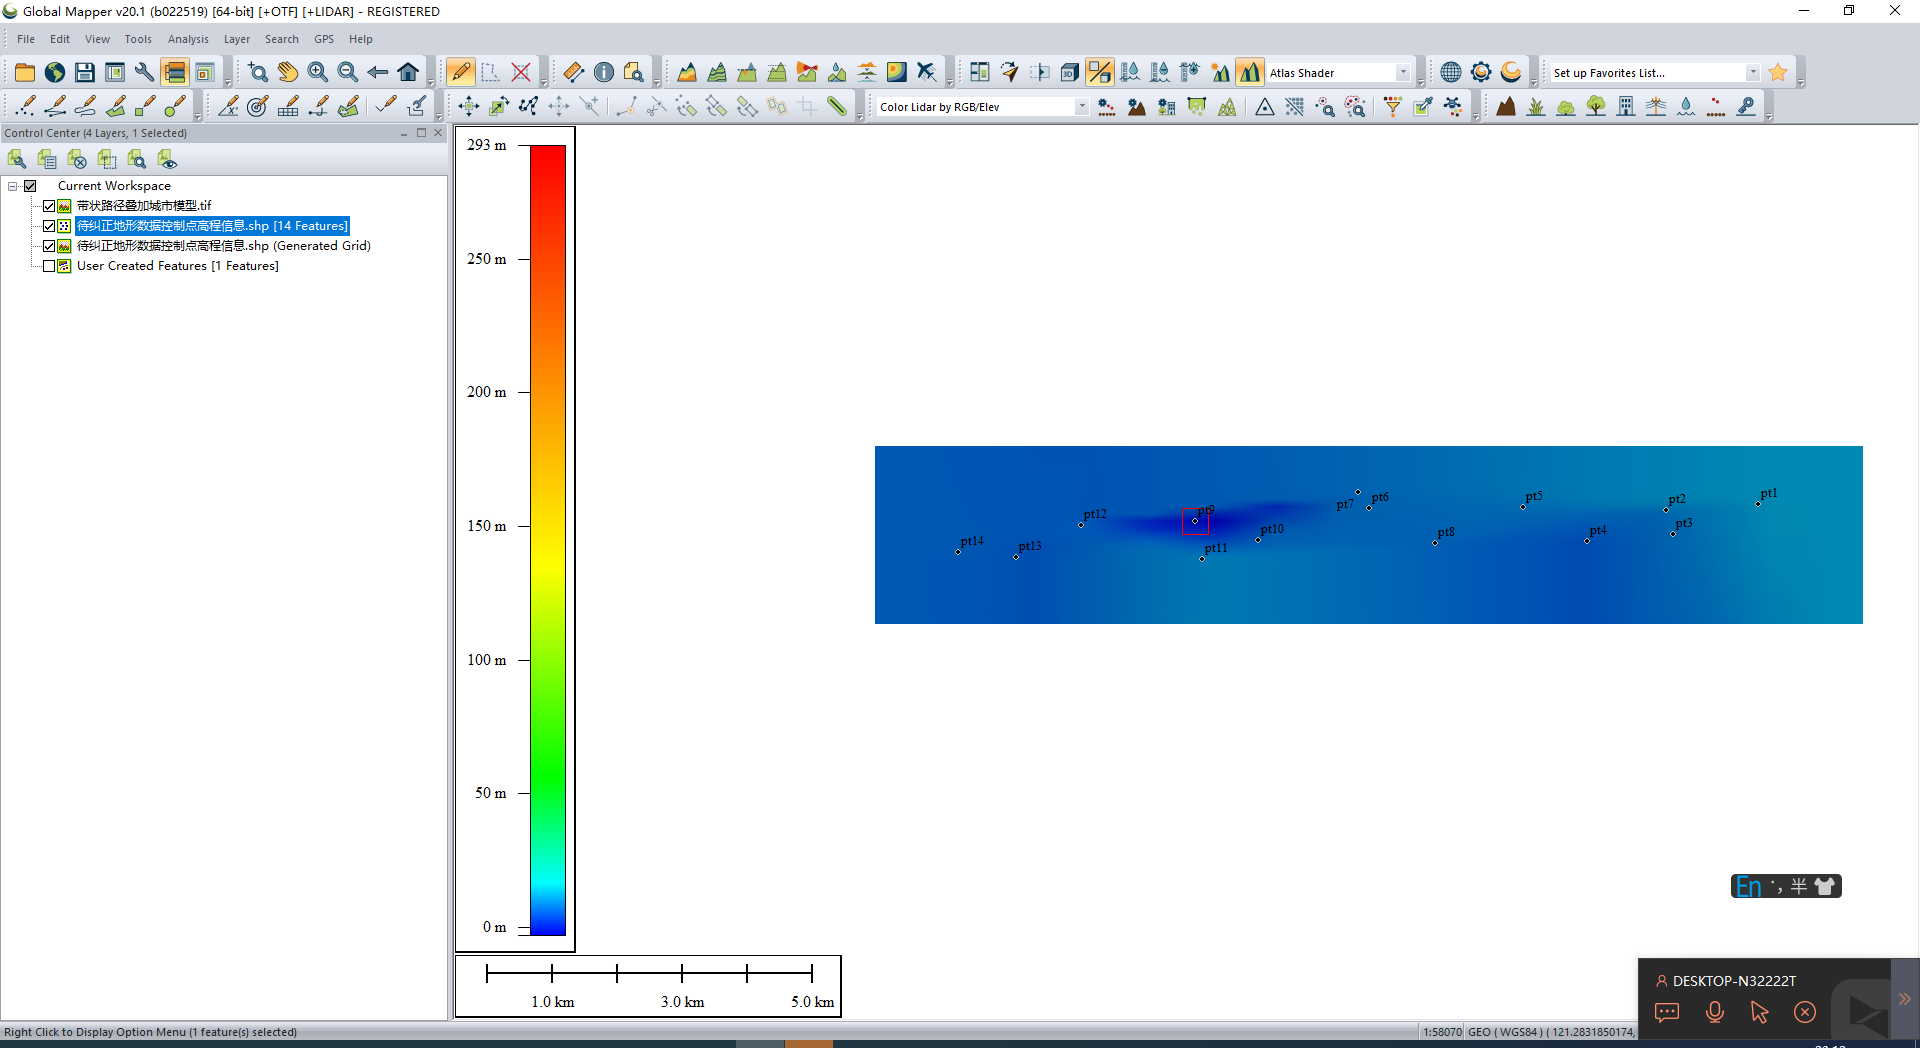1920x1048 pixels.
Task: Open the Layer menu
Action: pyautogui.click(x=237, y=39)
